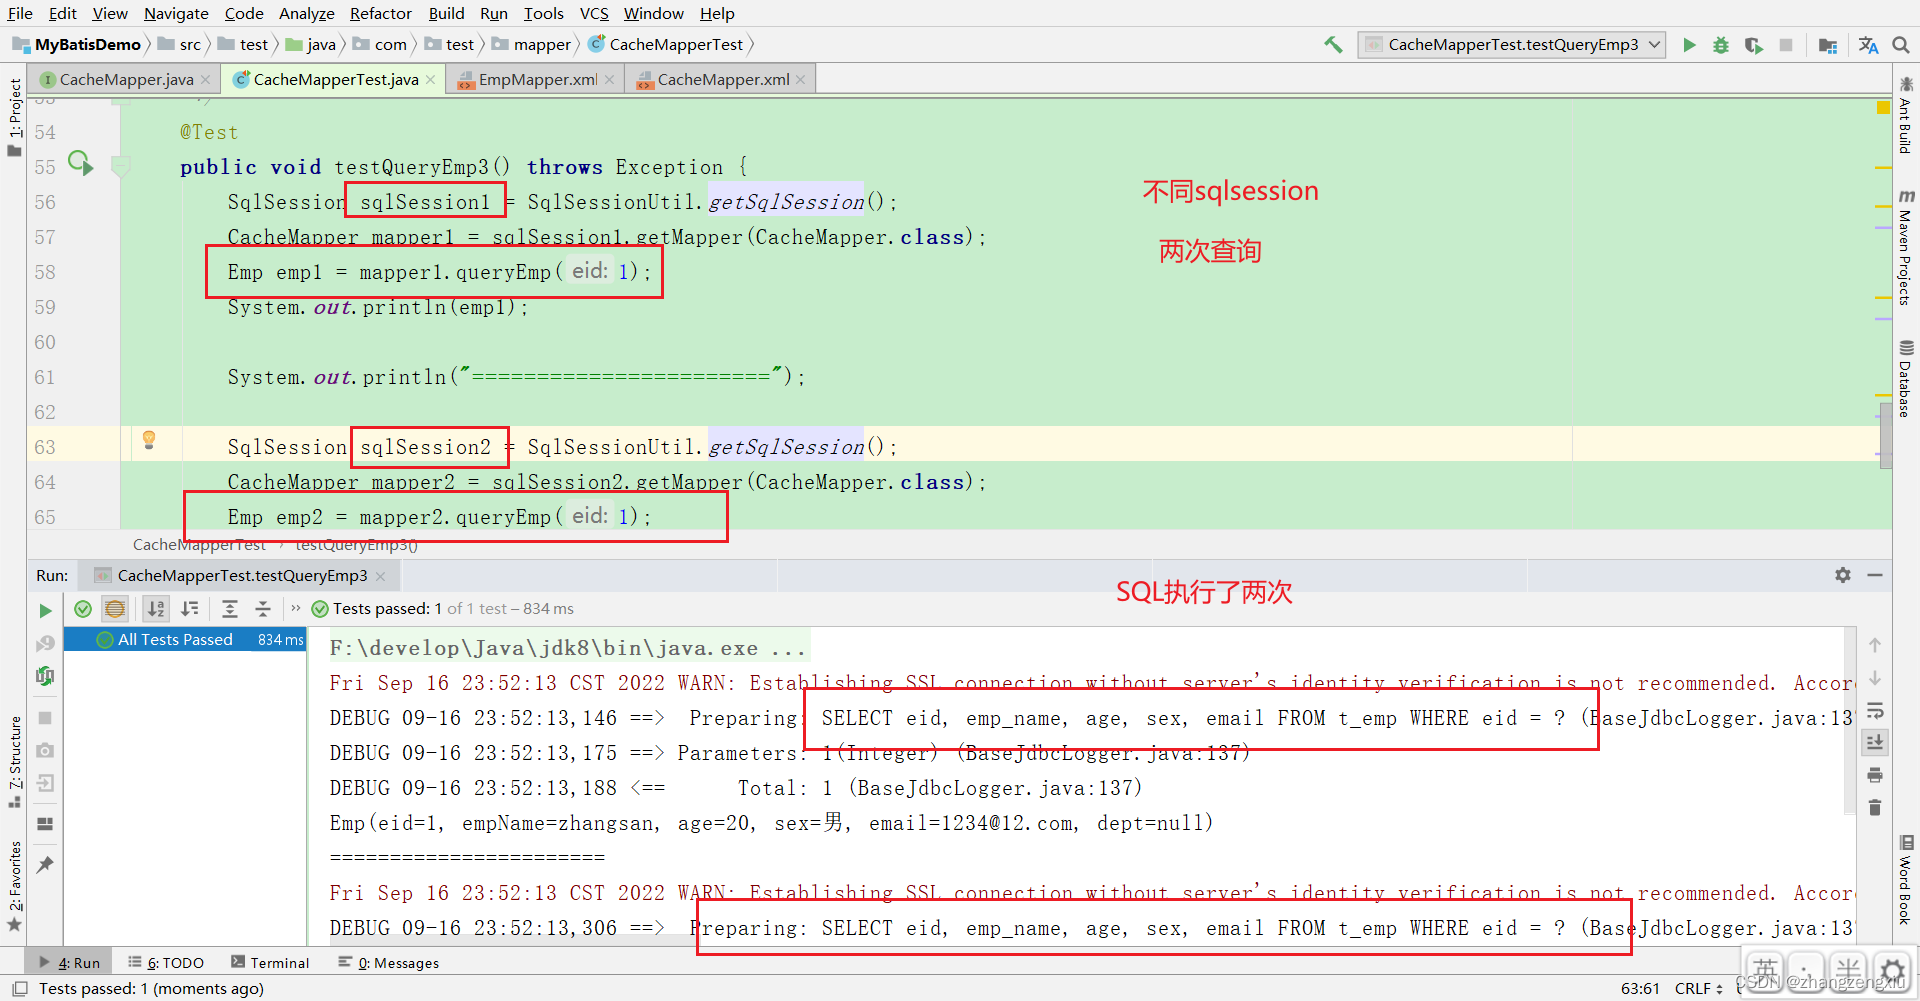Toggle scroll to end of console output
Screen dimensions: 1920x1001
(1875, 742)
